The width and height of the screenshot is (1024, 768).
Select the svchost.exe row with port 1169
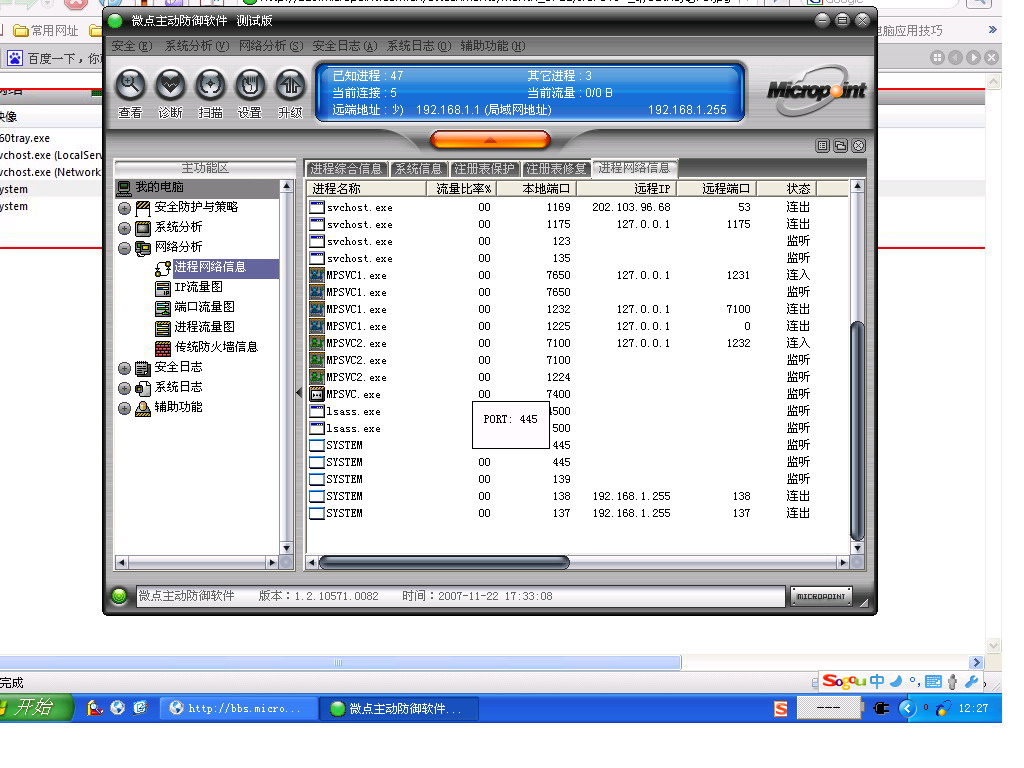(578, 208)
